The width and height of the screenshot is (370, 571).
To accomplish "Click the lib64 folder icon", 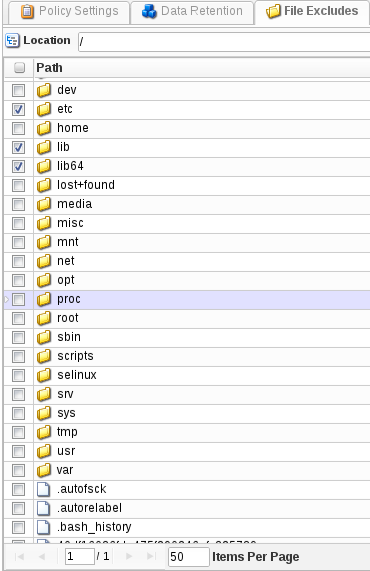I will click(x=44, y=166).
